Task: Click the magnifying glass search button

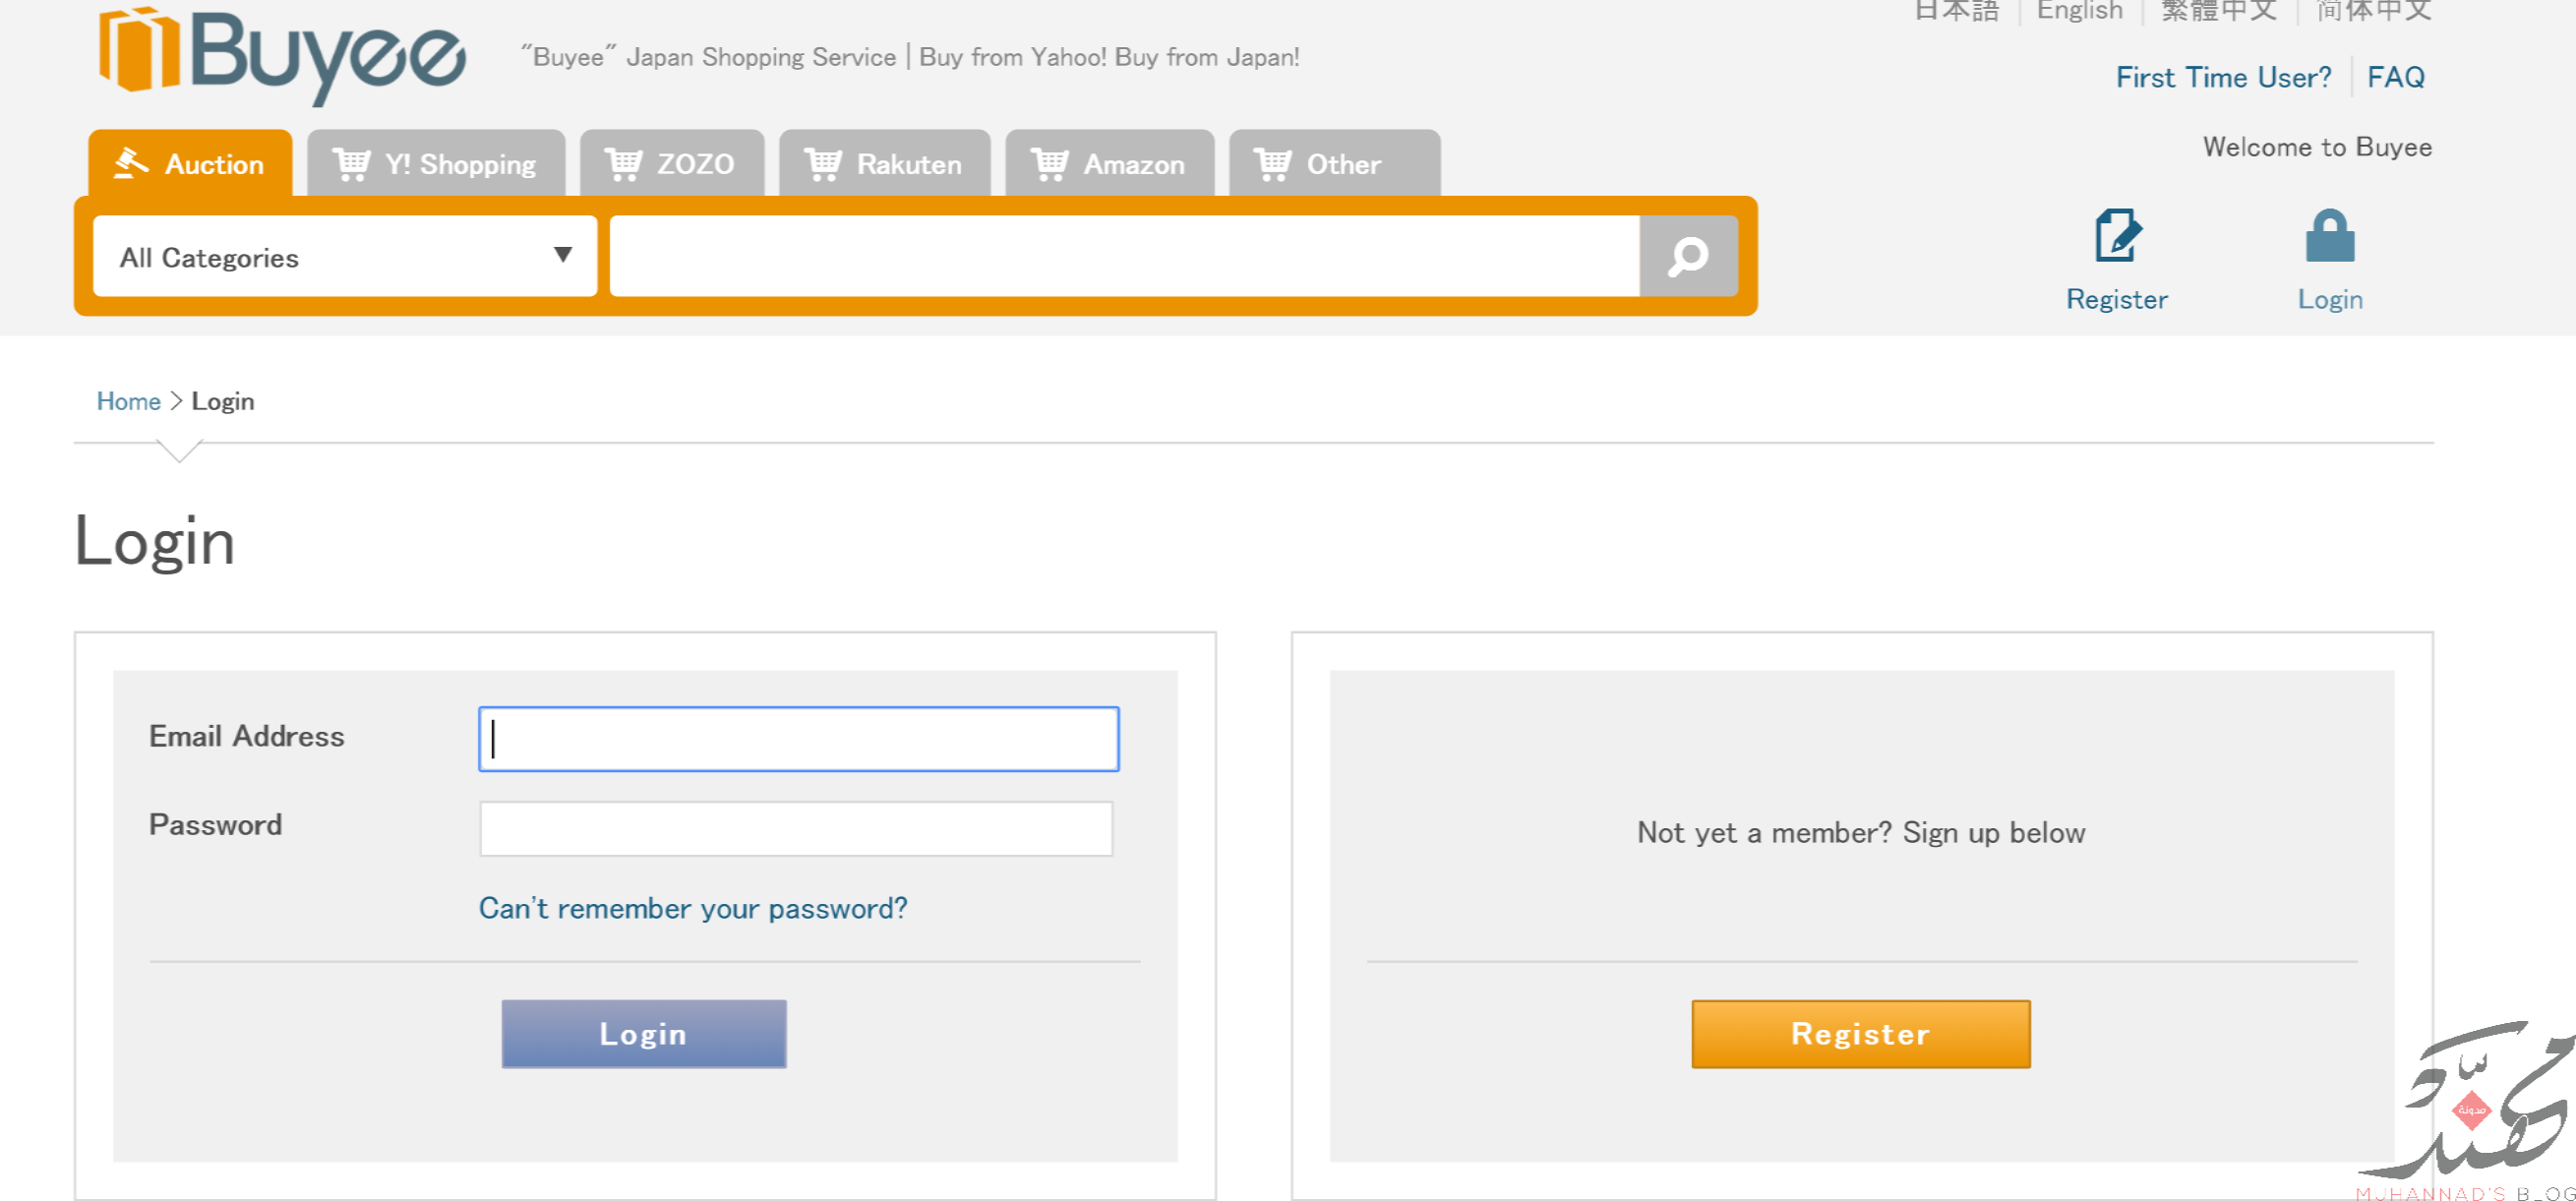Action: 1688,256
